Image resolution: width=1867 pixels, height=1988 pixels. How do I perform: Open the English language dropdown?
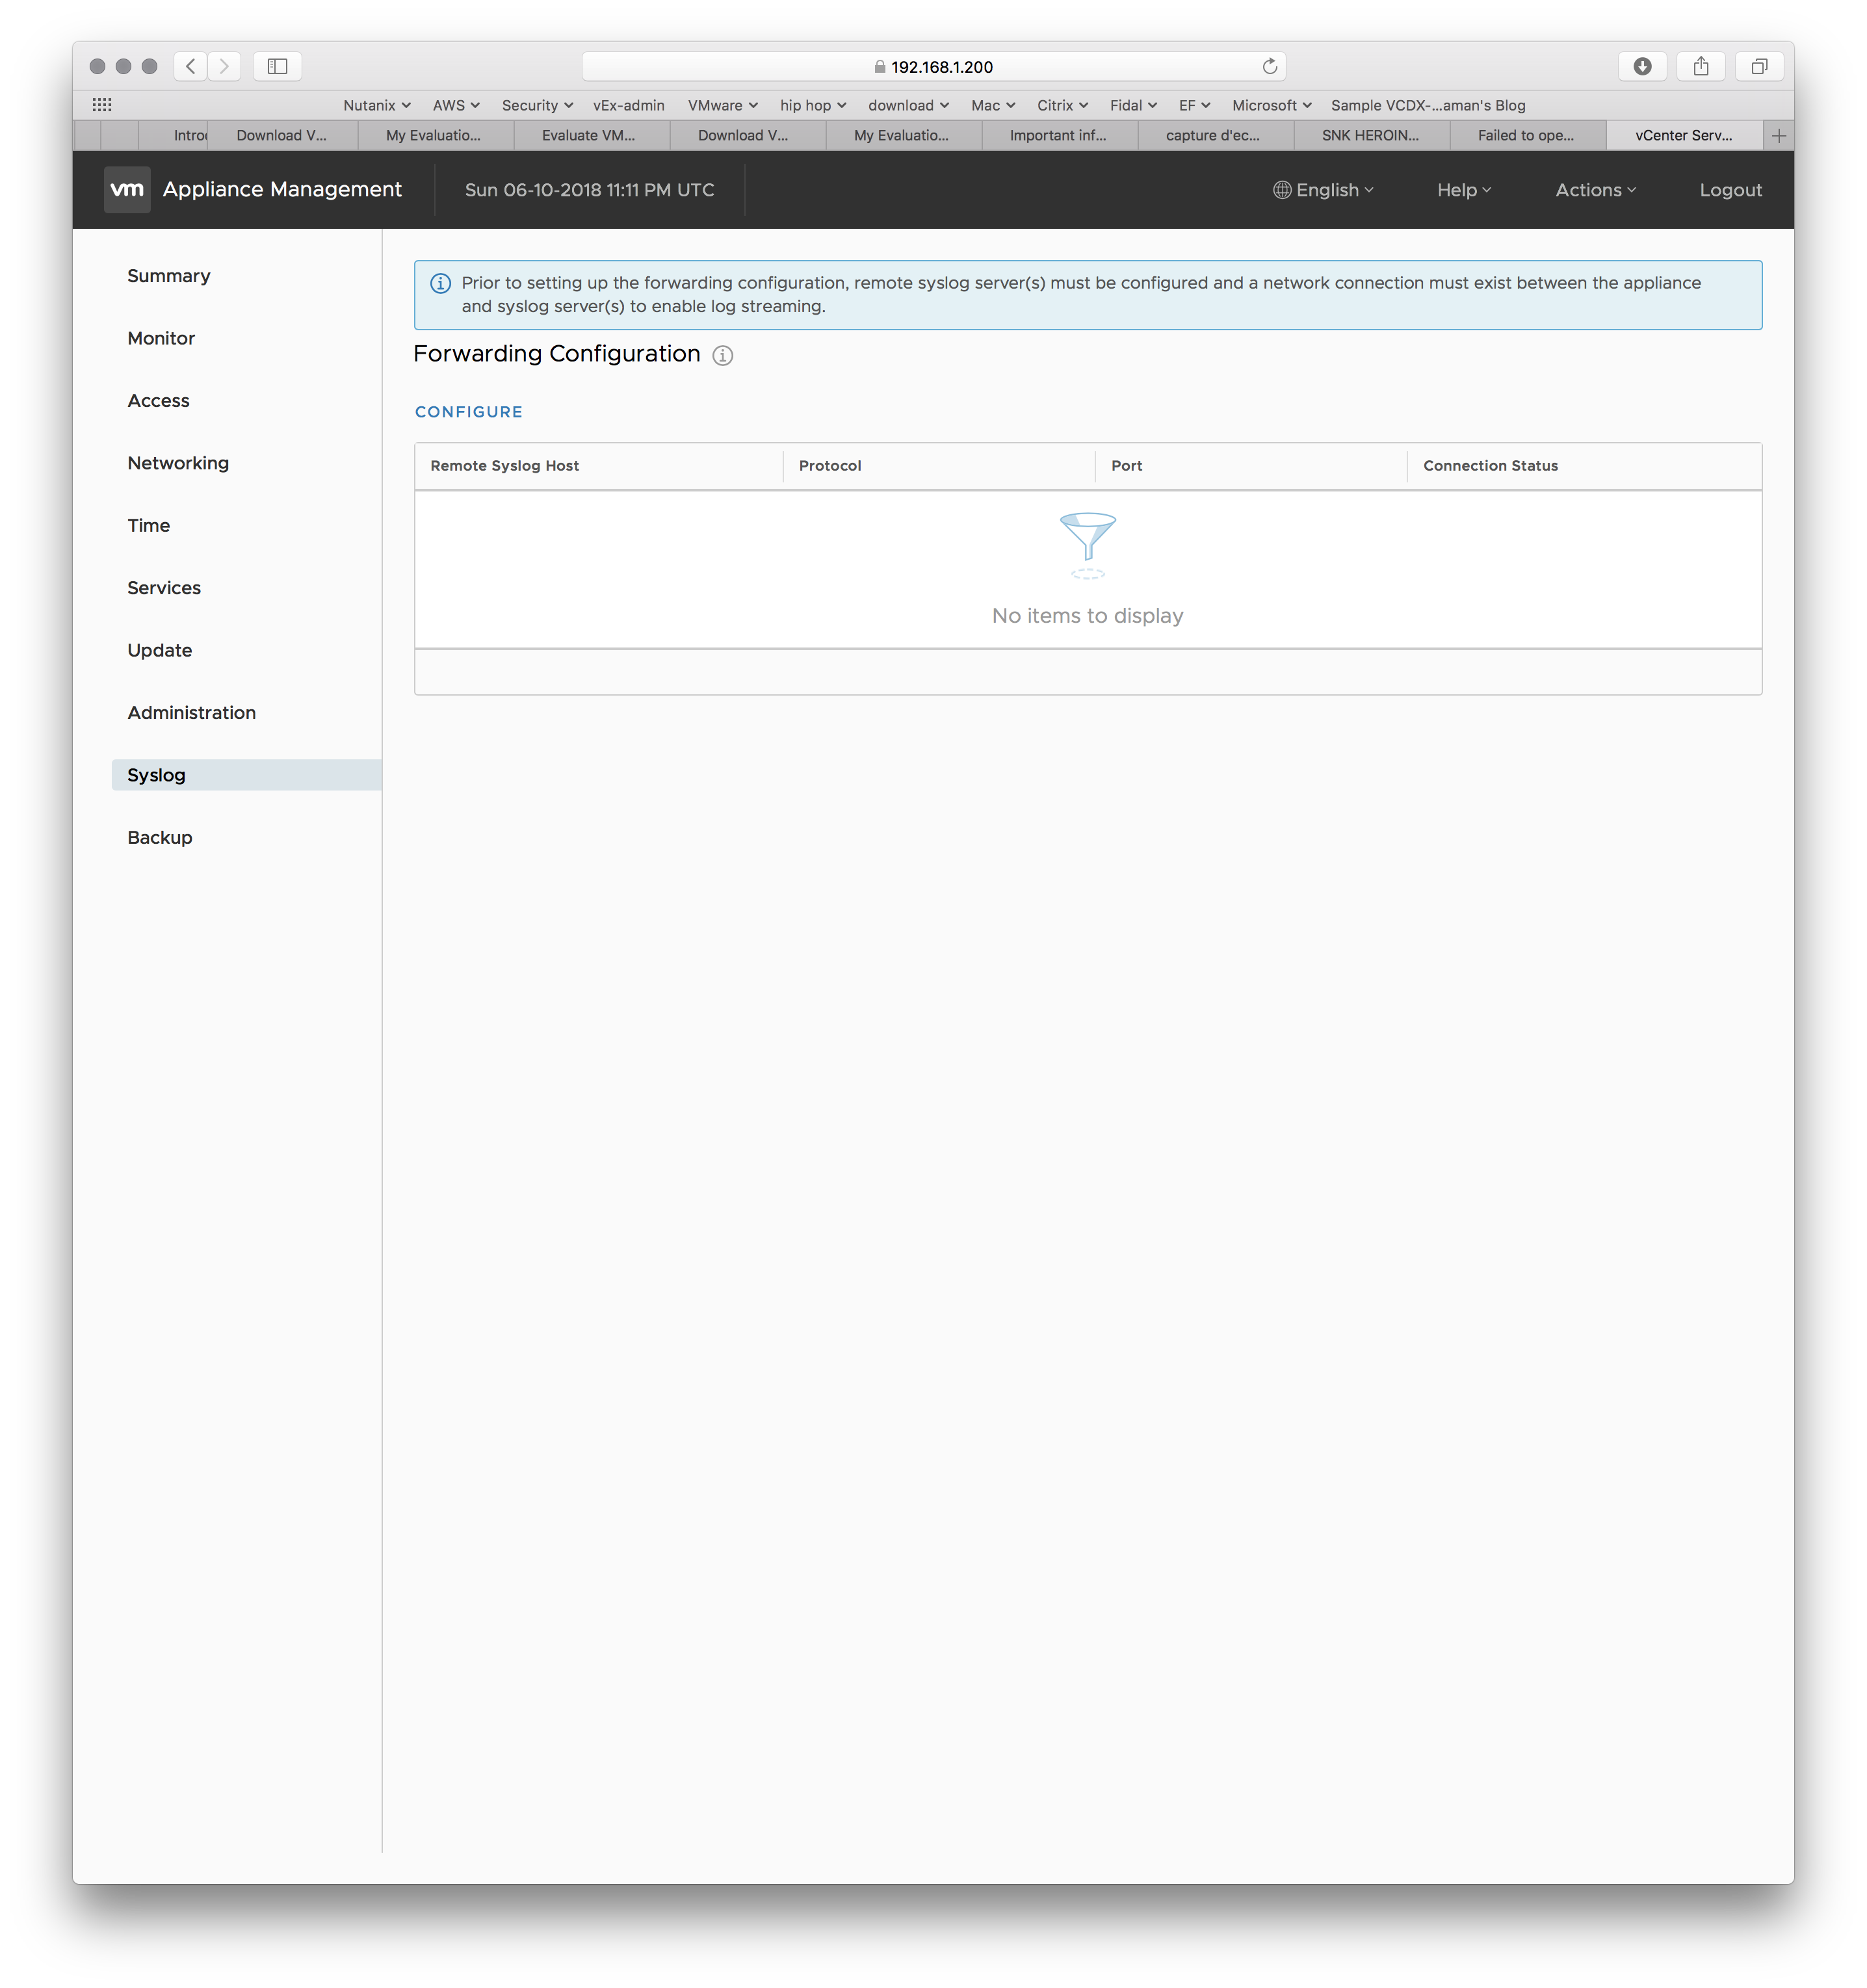point(1323,189)
